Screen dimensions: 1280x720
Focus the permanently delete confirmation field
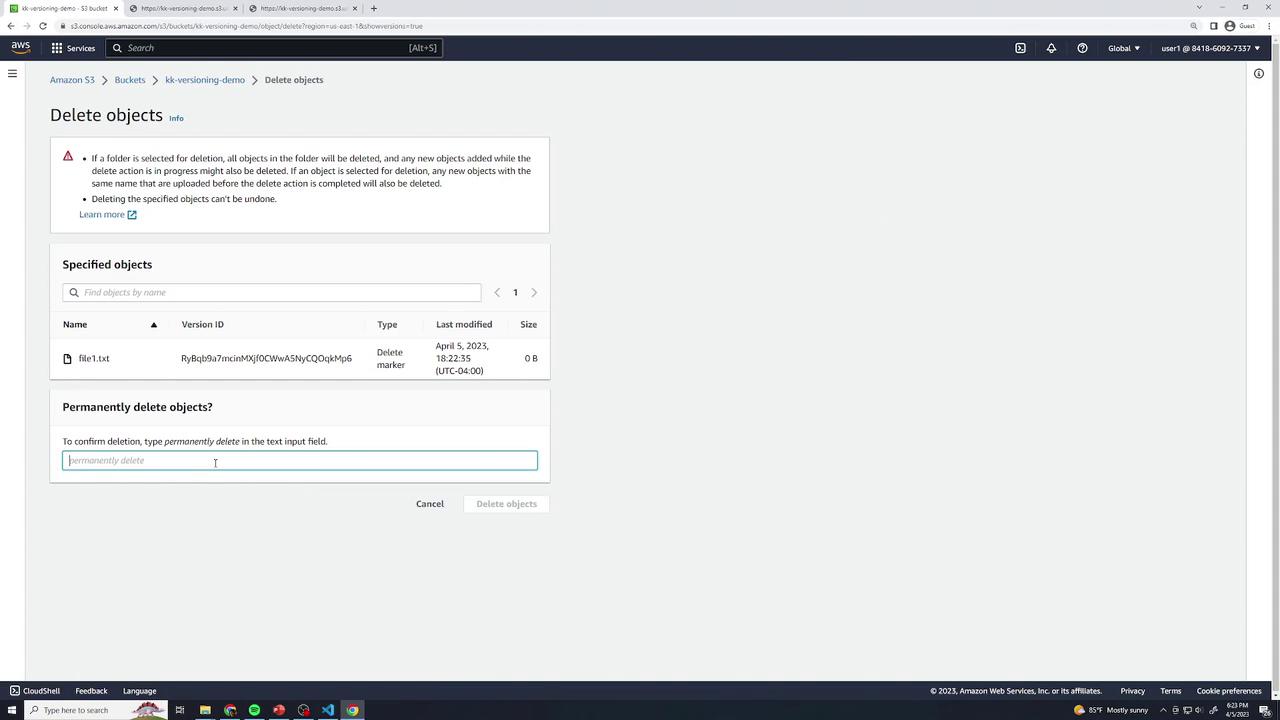300,461
